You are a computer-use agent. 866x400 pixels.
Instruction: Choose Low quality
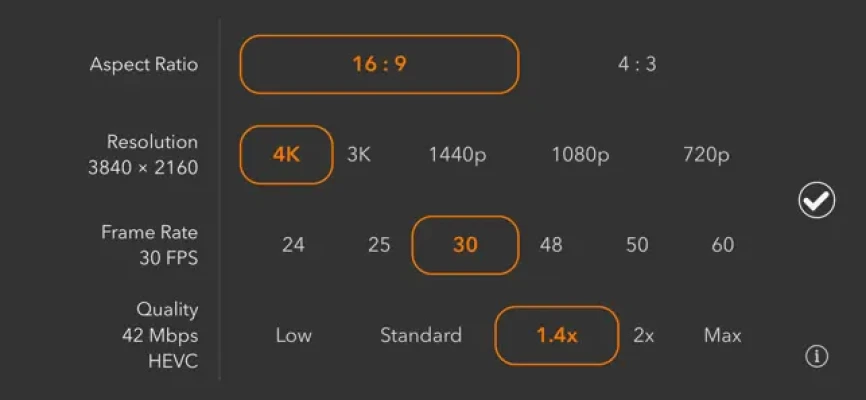click(294, 335)
